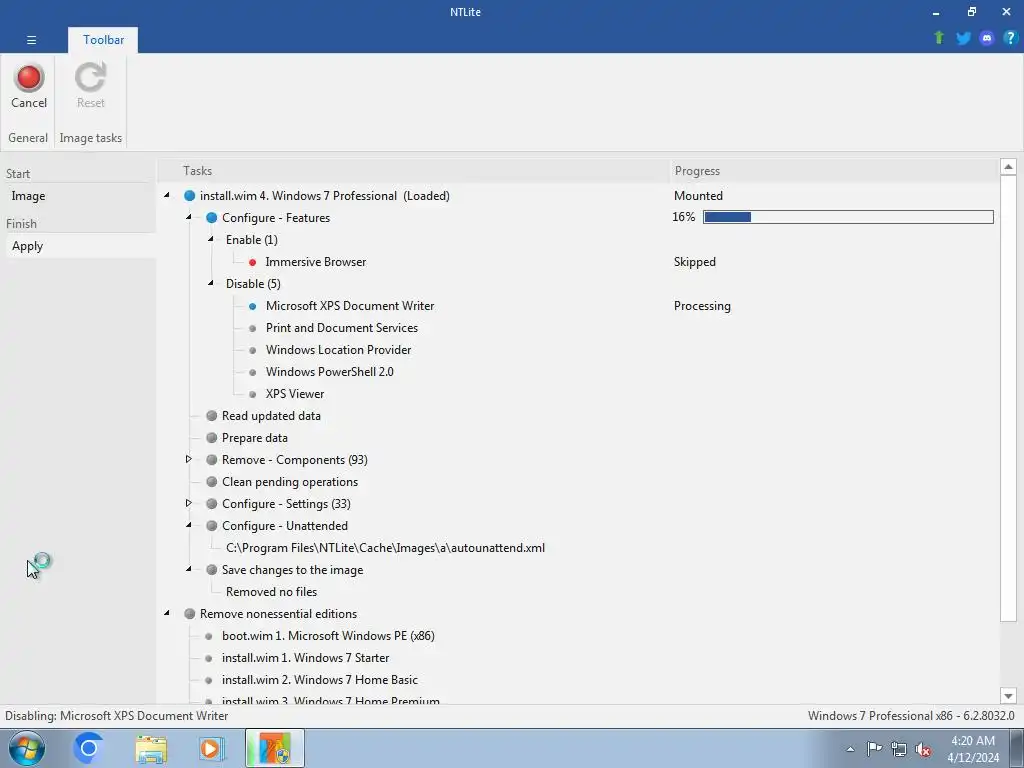Viewport: 1024px width, 768px height.
Task: Open the hamburger menu icon
Action: click(31, 40)
